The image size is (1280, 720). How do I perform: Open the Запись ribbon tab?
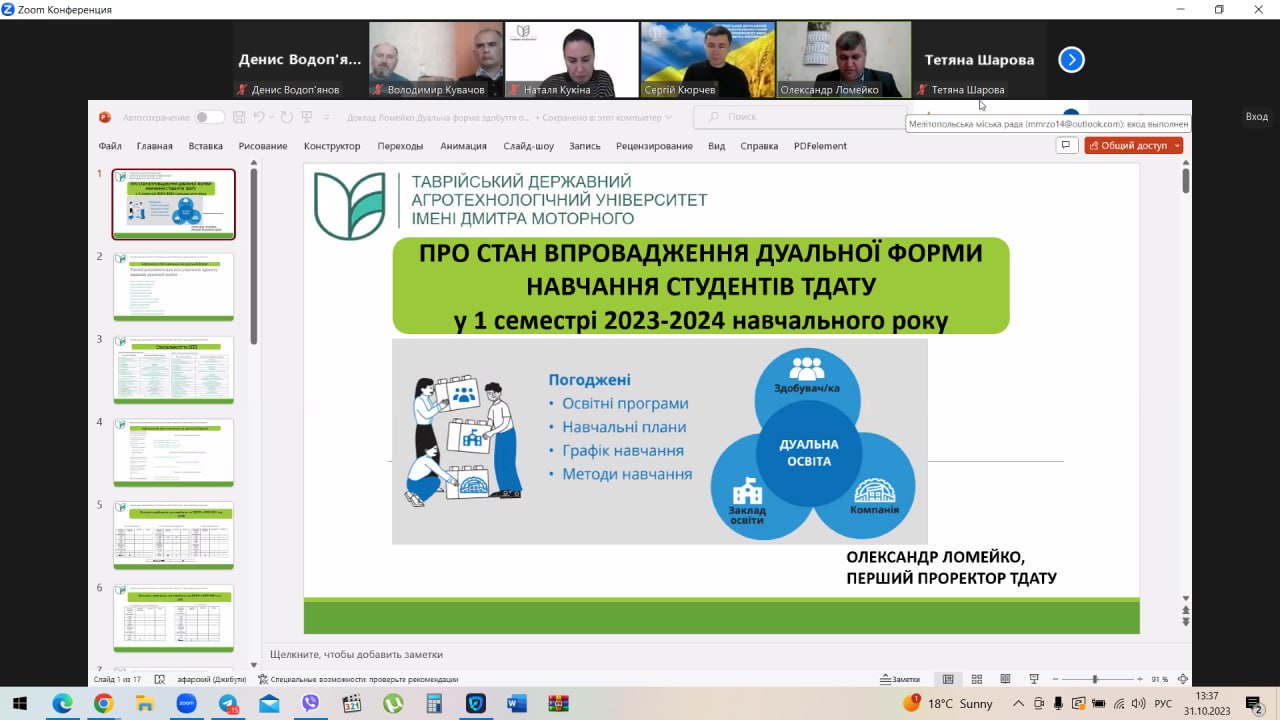coord(585,146)
